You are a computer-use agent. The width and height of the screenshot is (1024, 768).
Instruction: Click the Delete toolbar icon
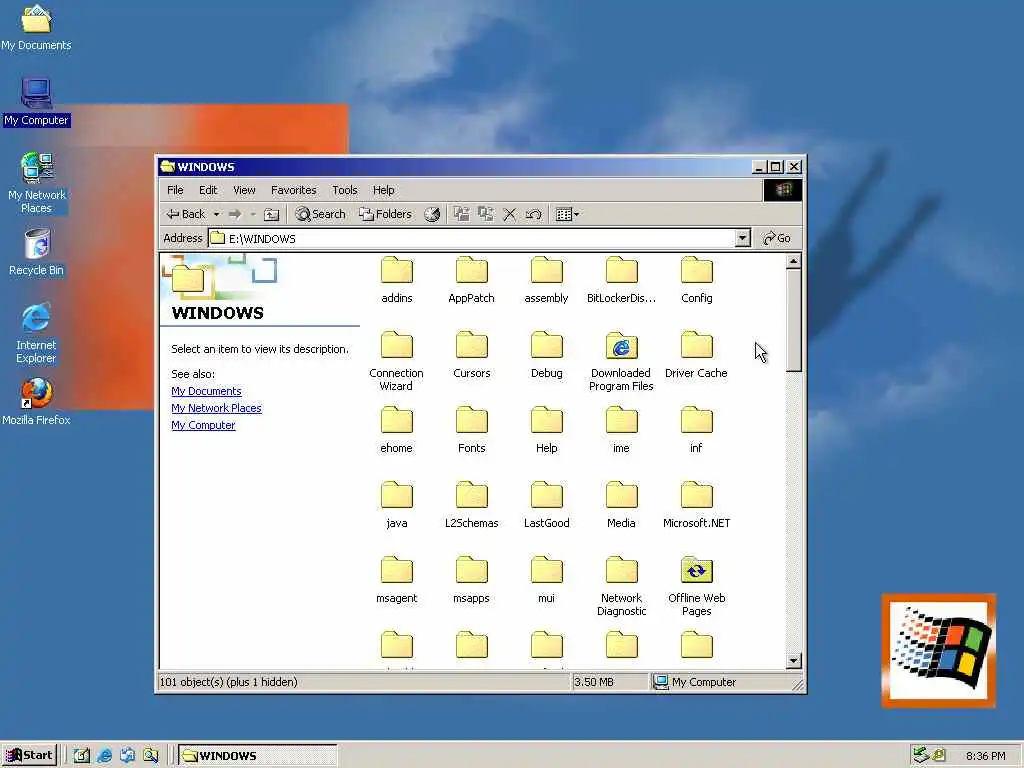[x=509, y=214]
